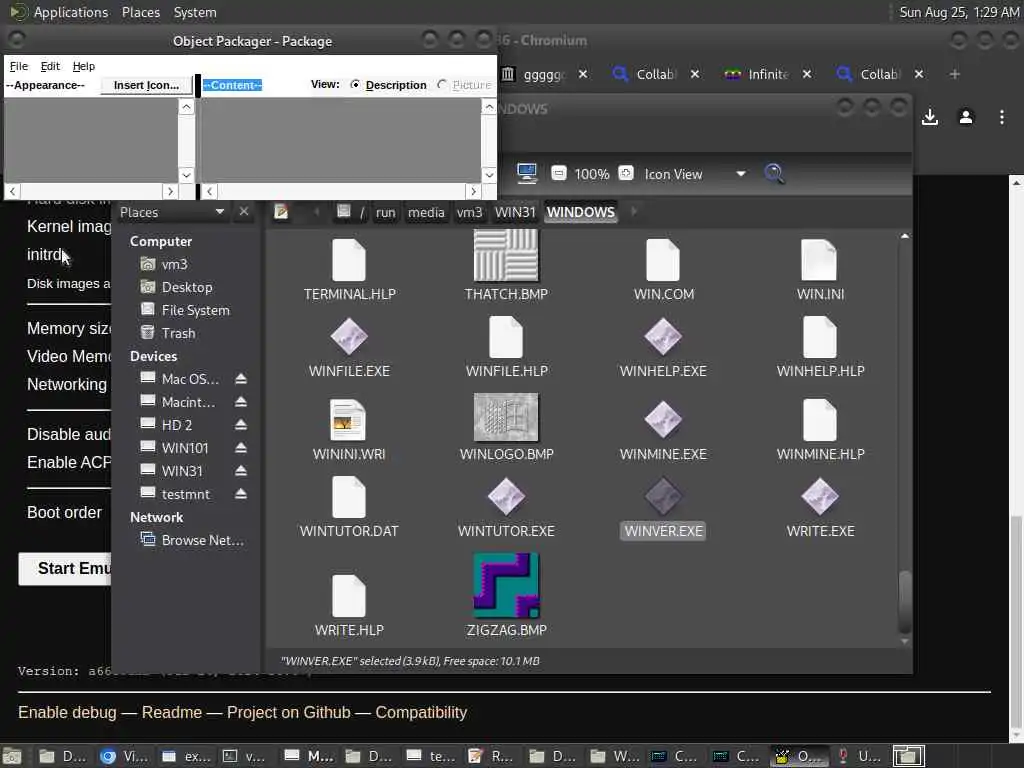Image resolution: width=1024 pixels, height=768 pixels.
Task: Open Chromium three-dot menu
Action: tap(1002, 117)
